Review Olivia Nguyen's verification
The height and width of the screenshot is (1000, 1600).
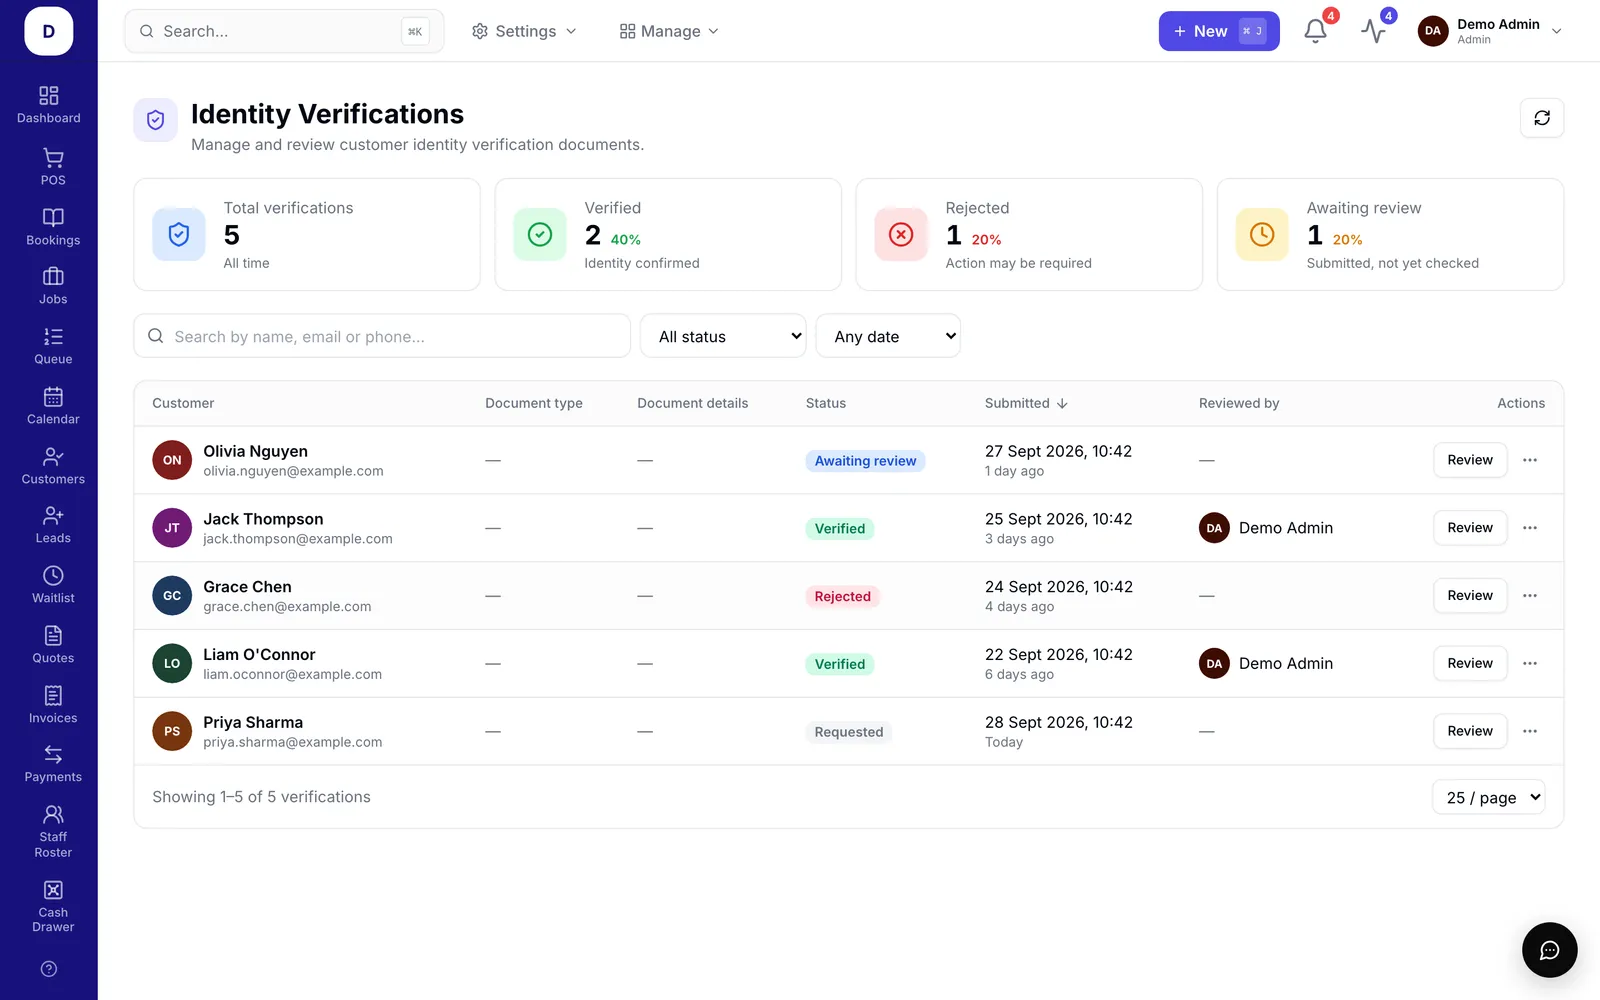(x=1470, y=460)
